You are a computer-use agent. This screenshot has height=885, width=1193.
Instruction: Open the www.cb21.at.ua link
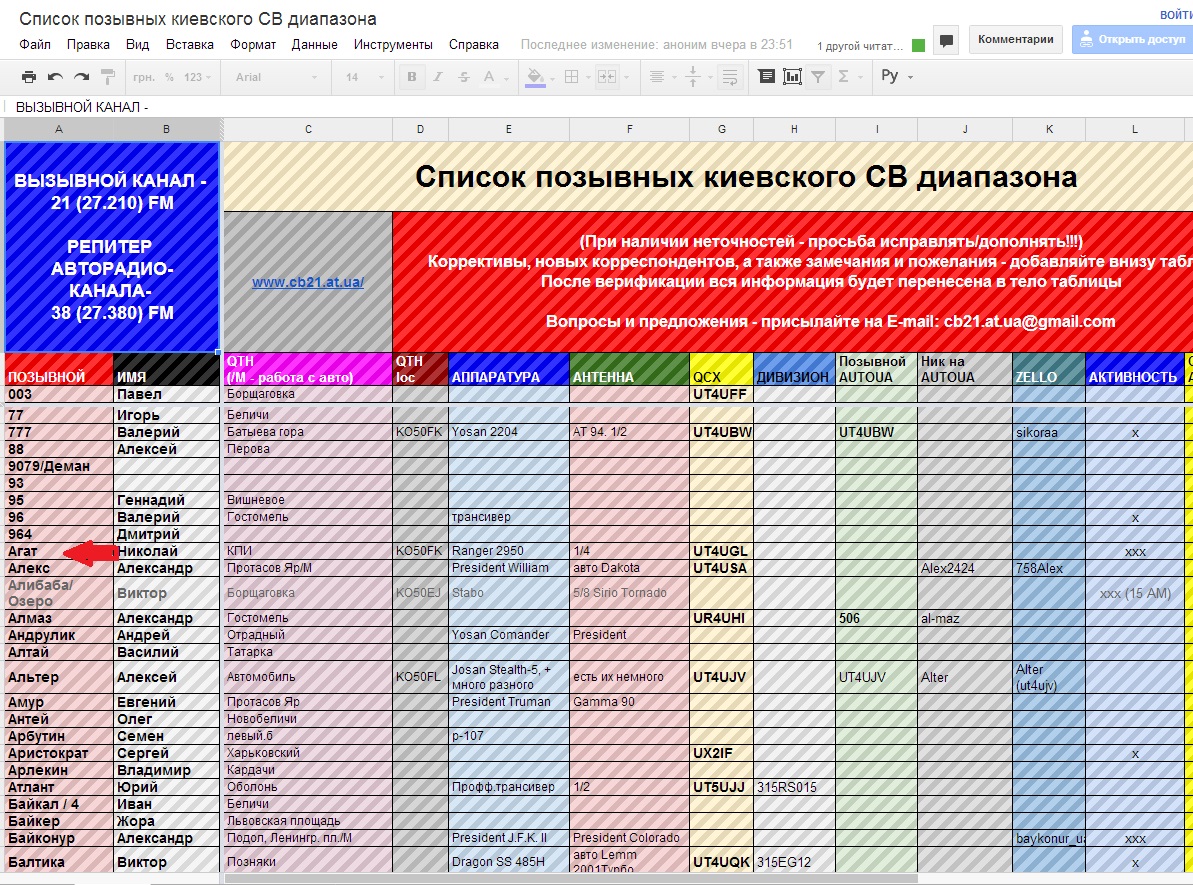(x=308, y=282)
